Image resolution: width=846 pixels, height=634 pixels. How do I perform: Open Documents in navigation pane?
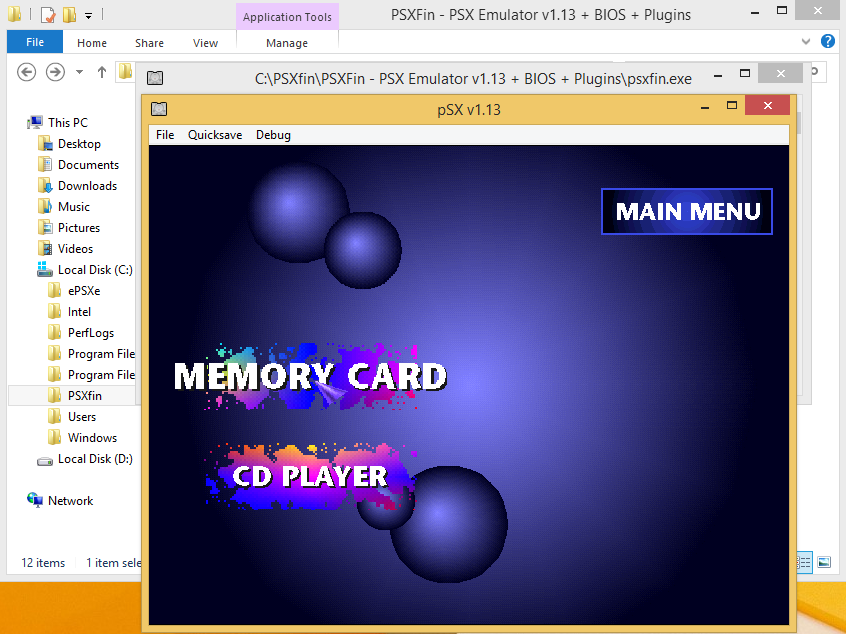tap(88, 165)
